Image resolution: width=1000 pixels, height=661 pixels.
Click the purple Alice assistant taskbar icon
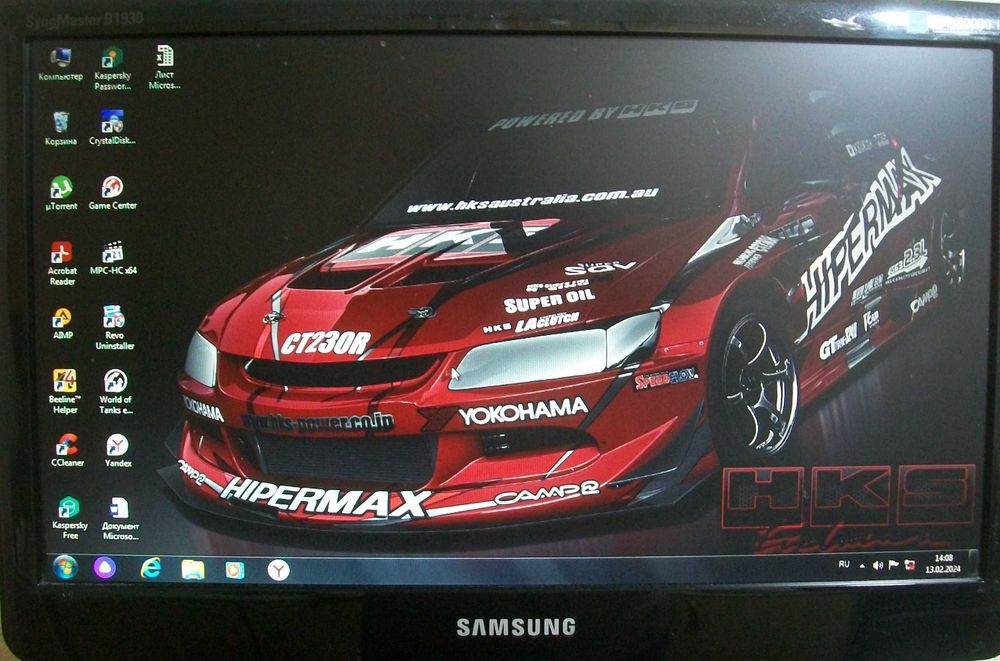point(105,568)
